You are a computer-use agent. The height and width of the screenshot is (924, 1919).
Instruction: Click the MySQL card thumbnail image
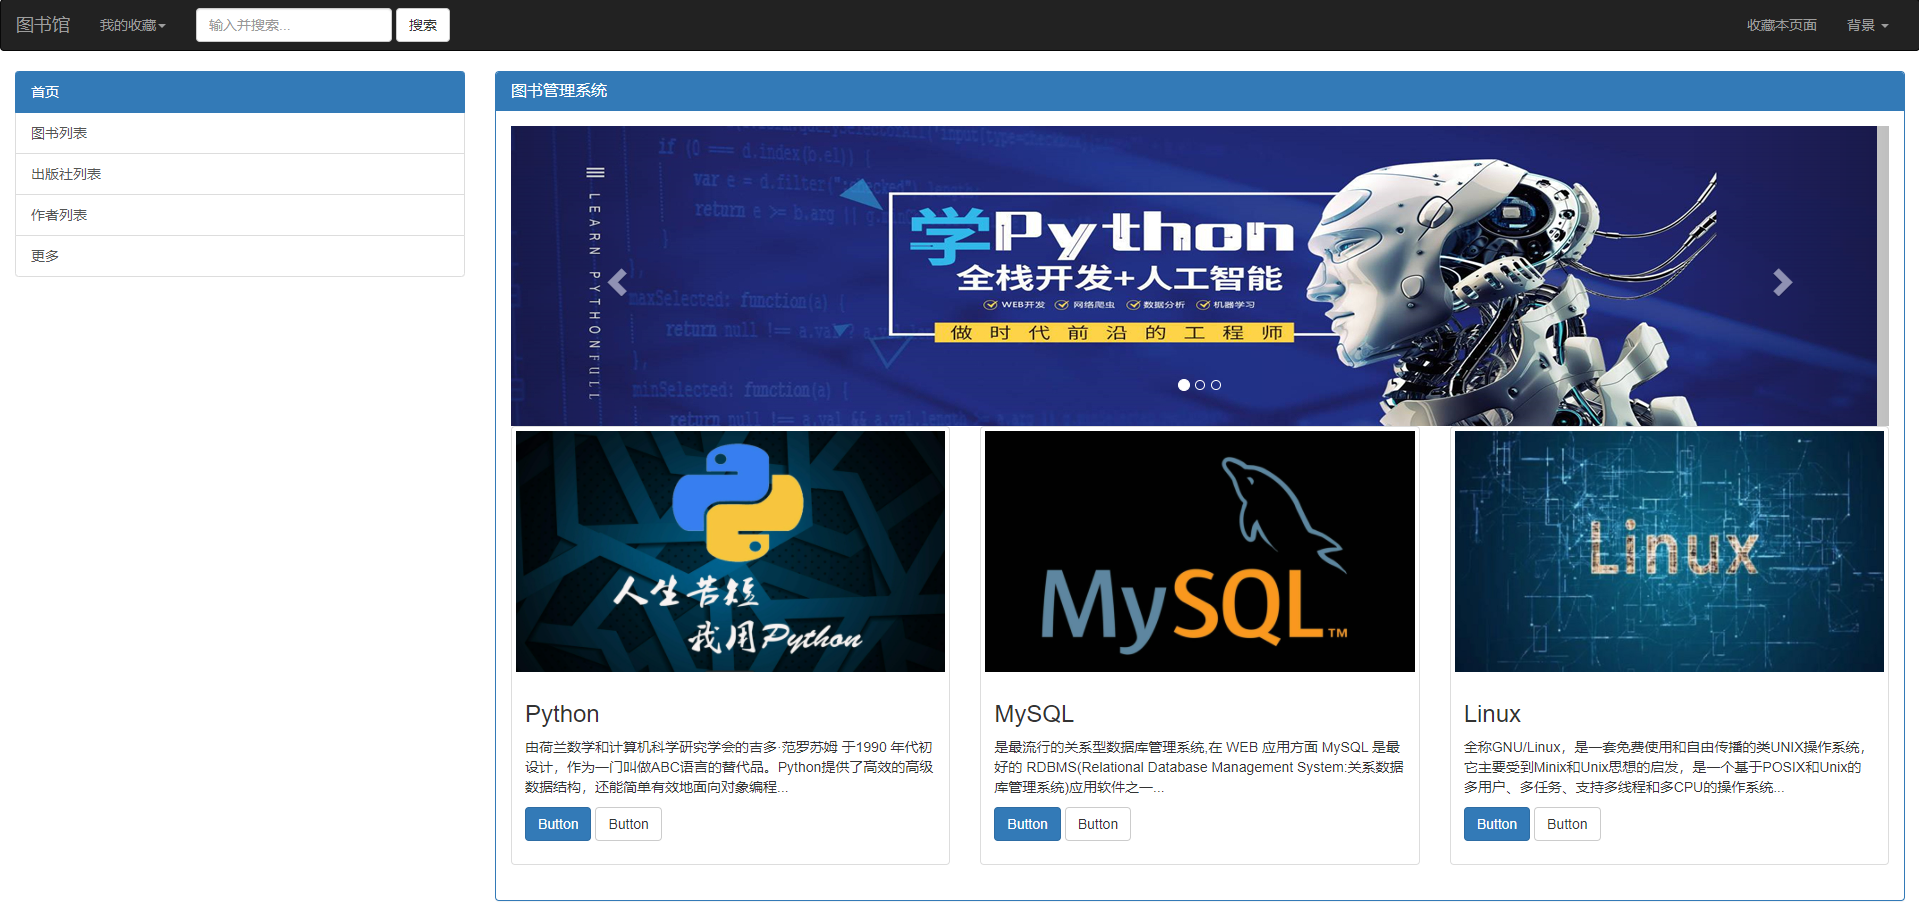click(1200, 551)
